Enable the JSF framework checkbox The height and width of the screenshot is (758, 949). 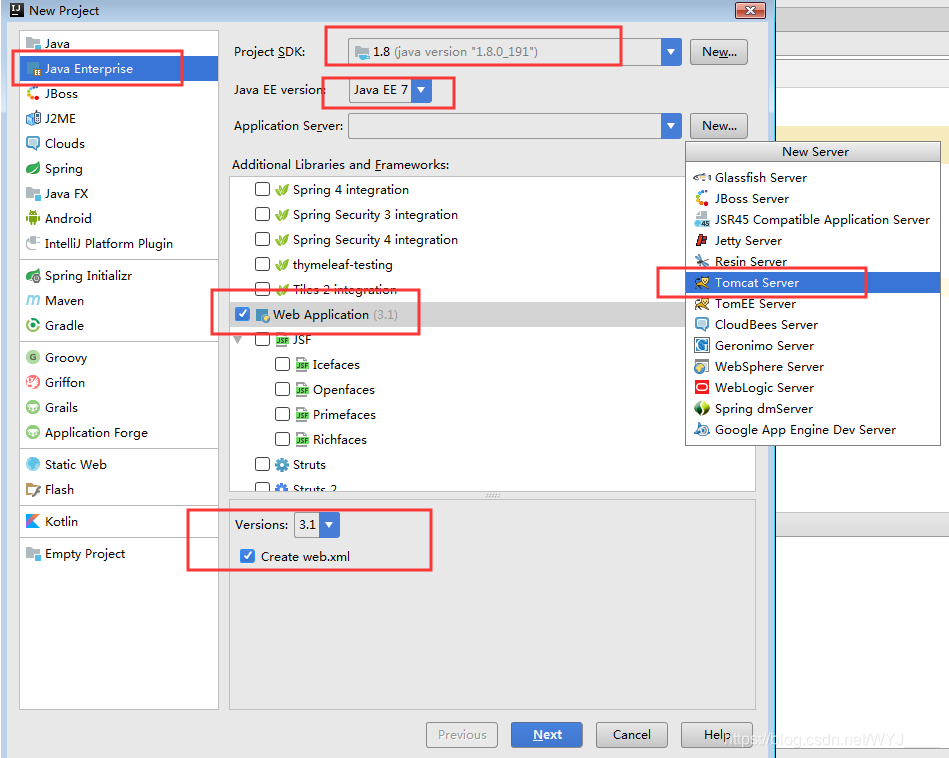pyautogui.click(x=263, y=339)
